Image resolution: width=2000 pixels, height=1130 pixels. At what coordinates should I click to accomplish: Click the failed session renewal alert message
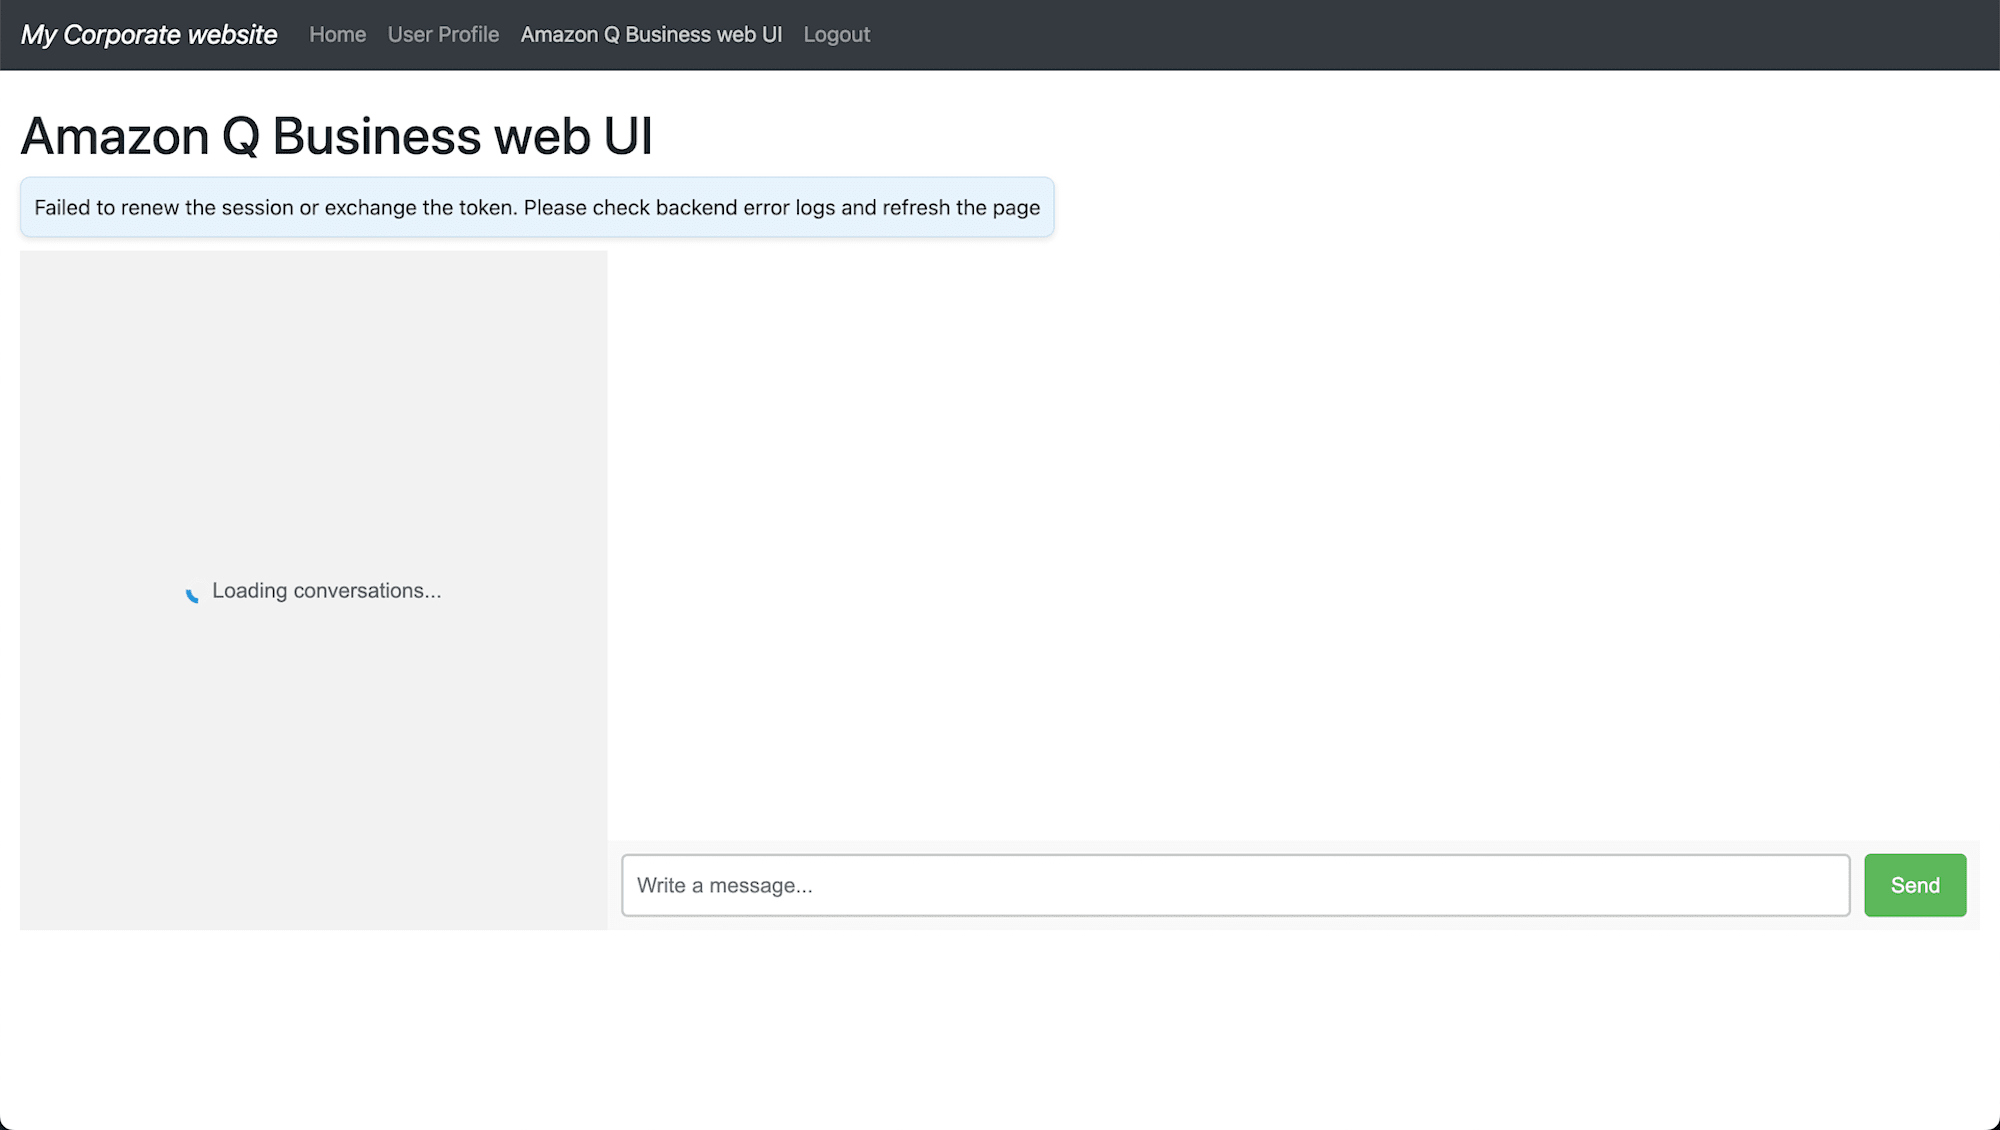pos(537,207)
